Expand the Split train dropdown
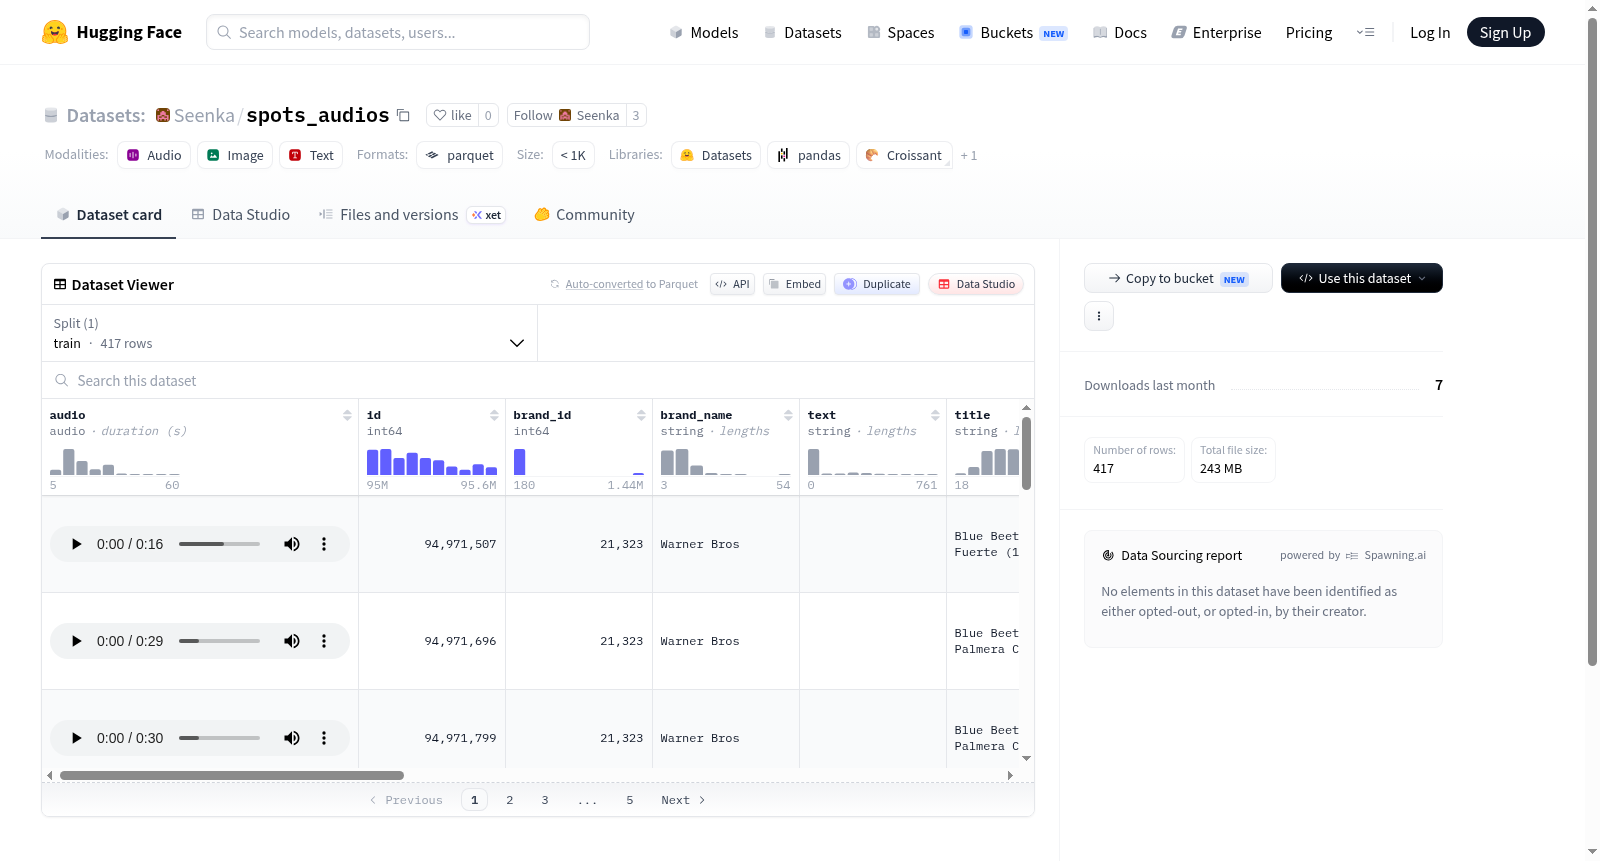 click(289, 333)
